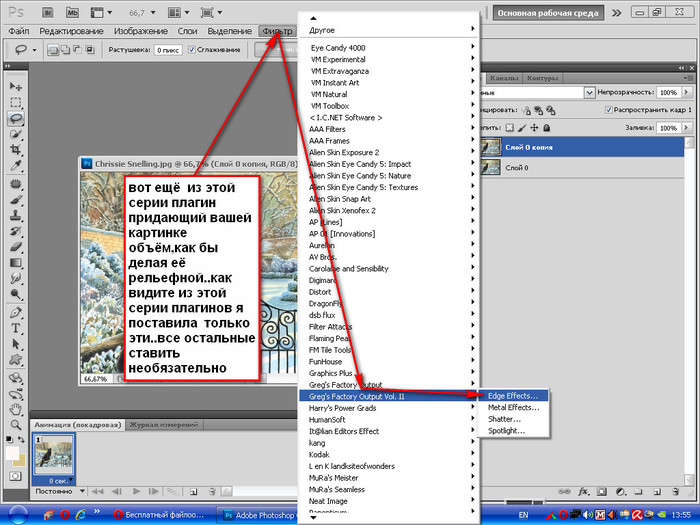700x525 pixels.
Task: Switch to the Каналы tab
Action: click(x=504, y=78)
